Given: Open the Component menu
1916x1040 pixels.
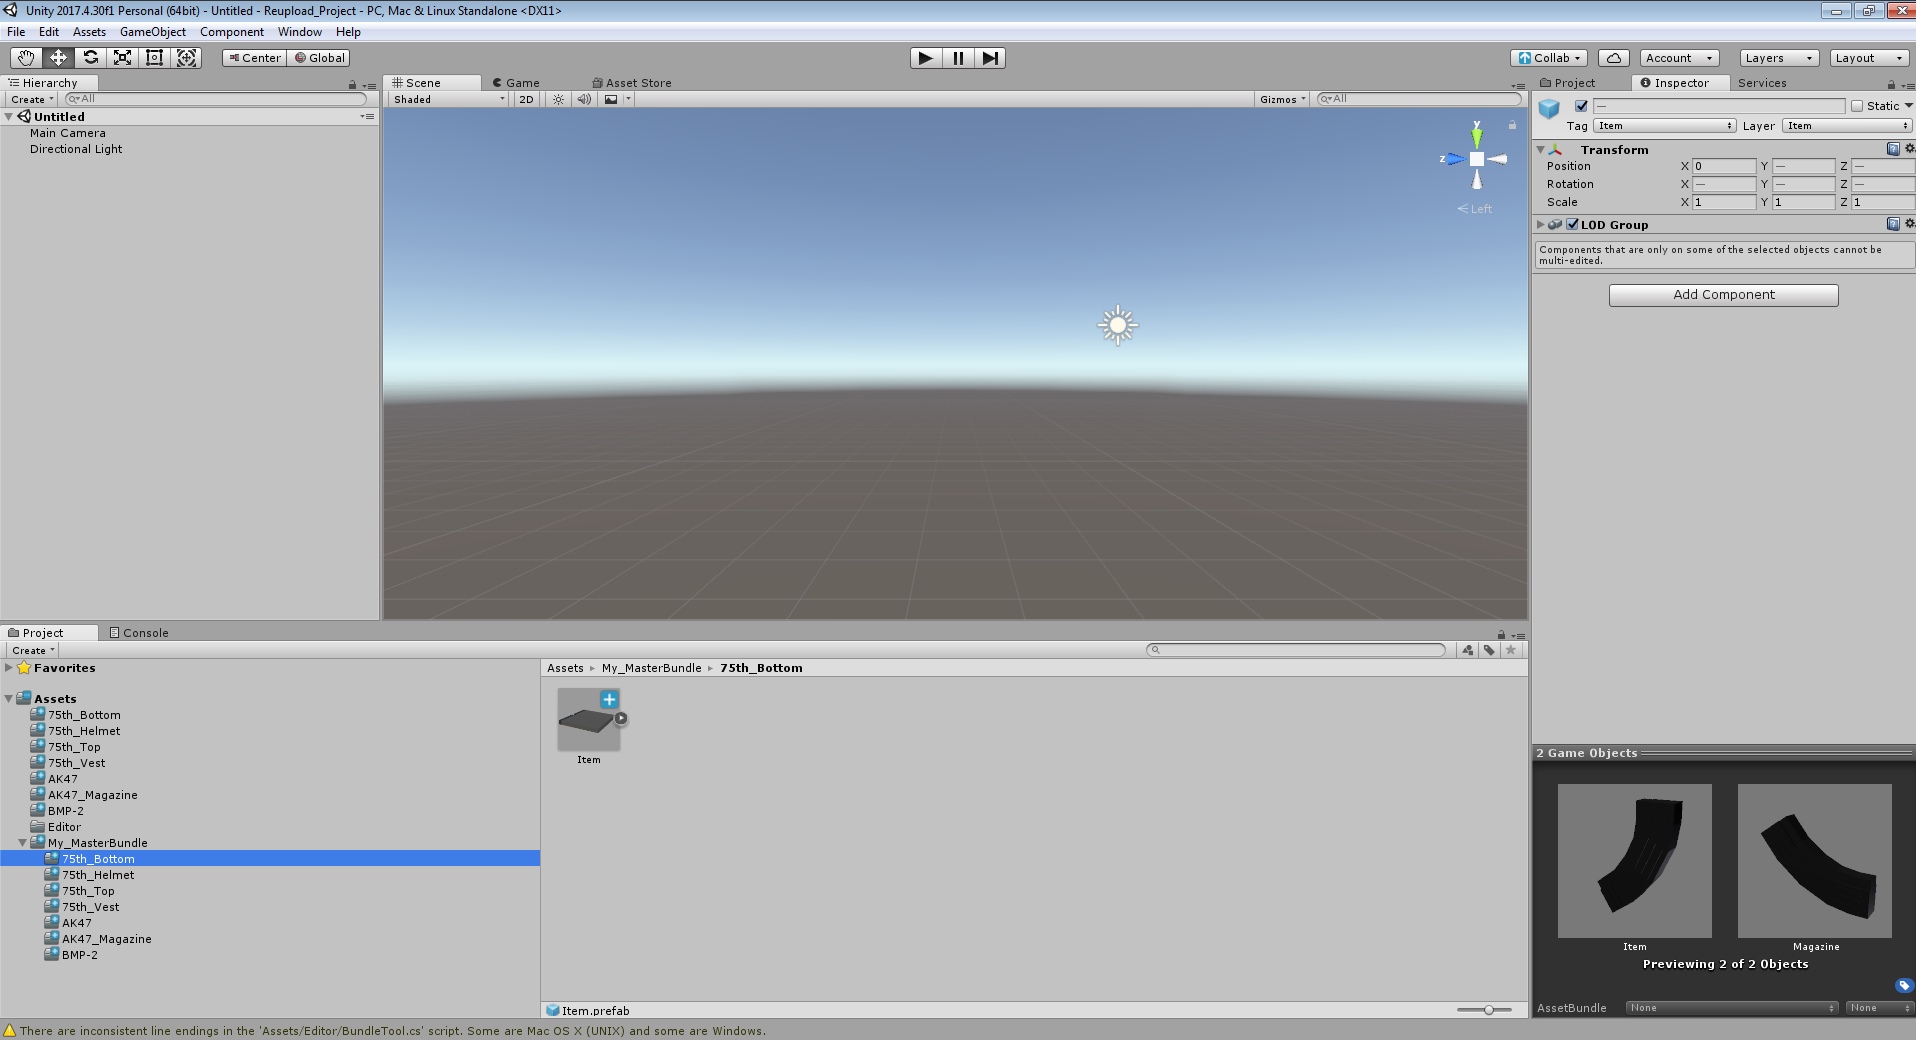Looking at the screenshot, I should pos(232,32).
